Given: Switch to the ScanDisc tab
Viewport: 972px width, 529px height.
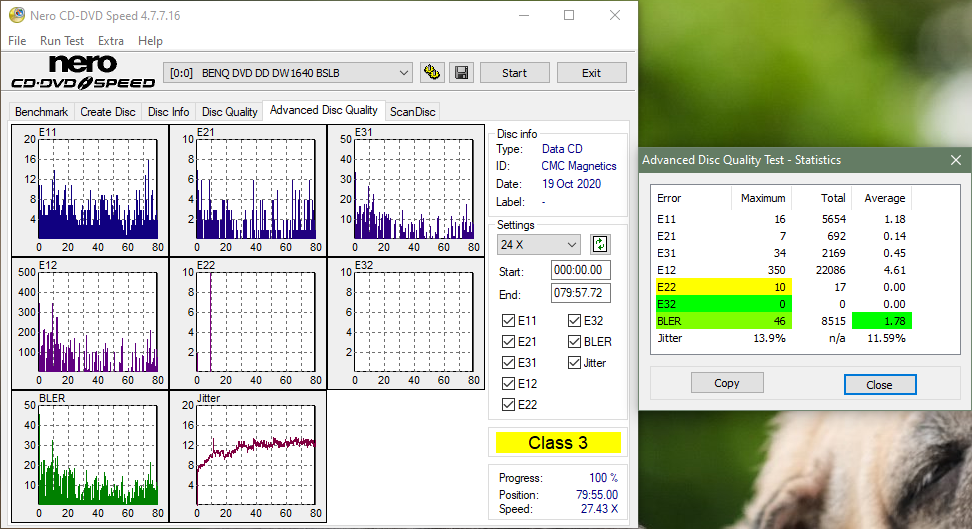Looking at the screenshot, I should (x=413, y=112).
